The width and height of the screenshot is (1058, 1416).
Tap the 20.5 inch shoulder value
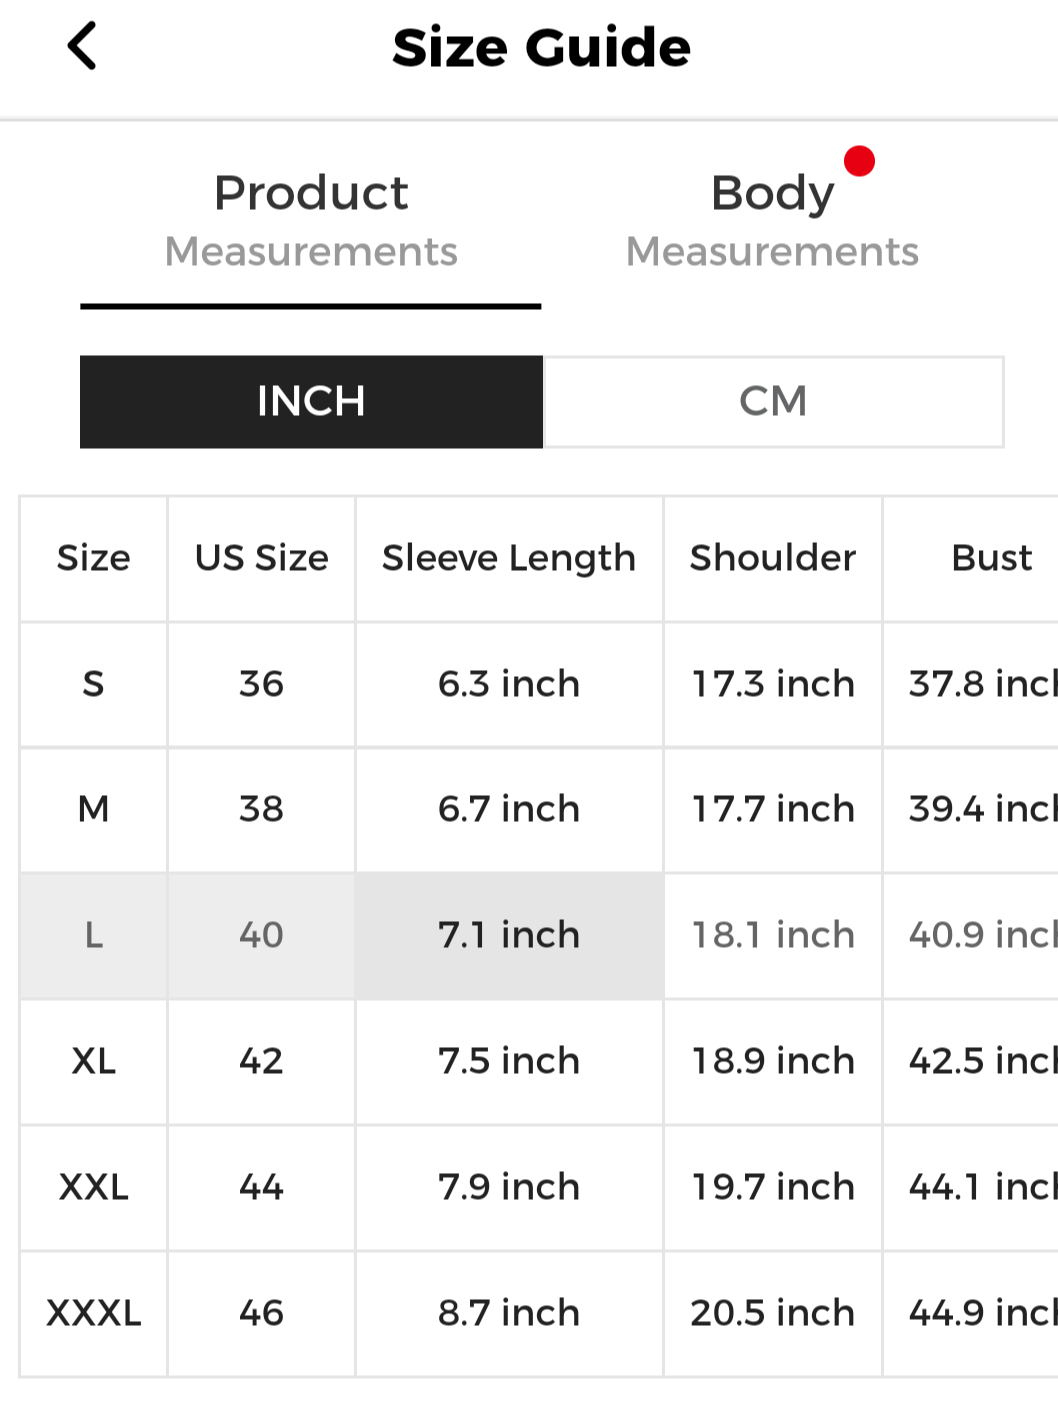(x=773, y=1313)
